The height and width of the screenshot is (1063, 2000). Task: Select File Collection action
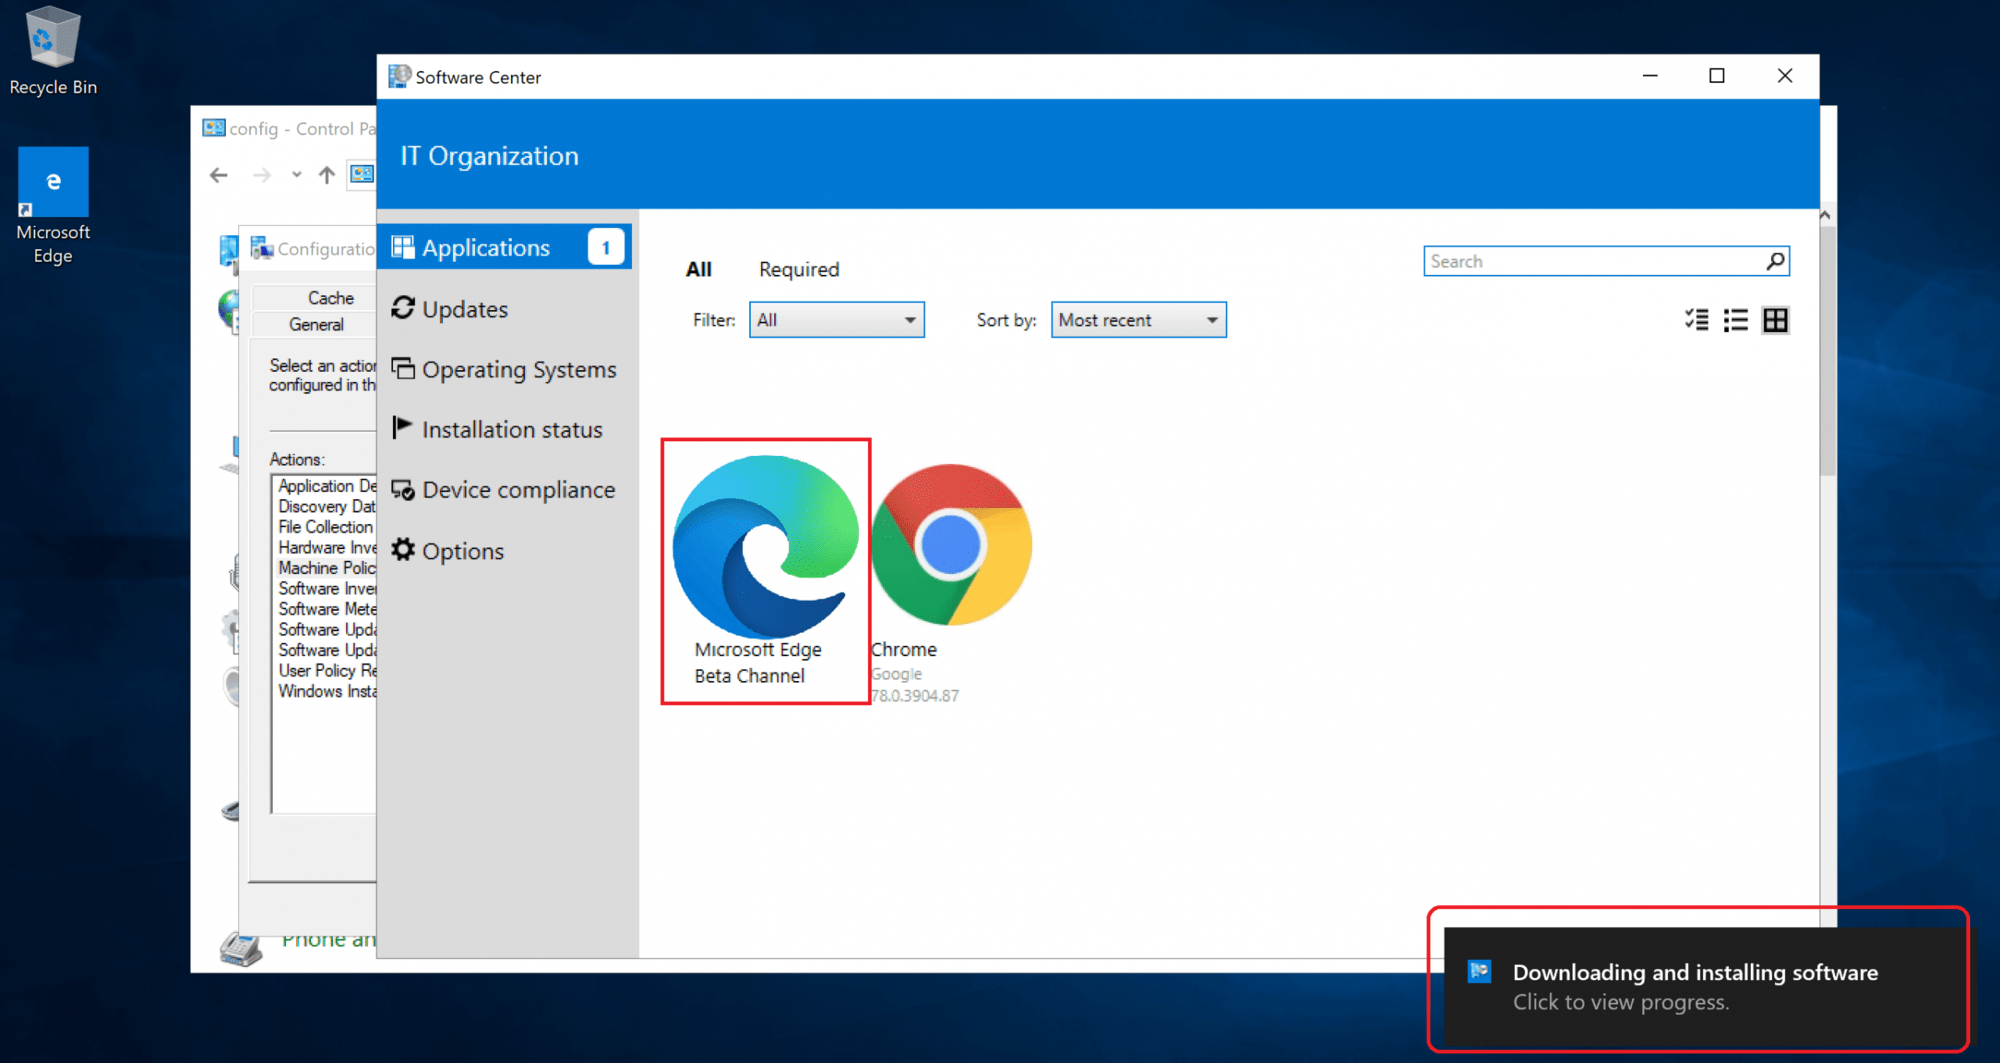pyautogui.click(x=326, y=527)
